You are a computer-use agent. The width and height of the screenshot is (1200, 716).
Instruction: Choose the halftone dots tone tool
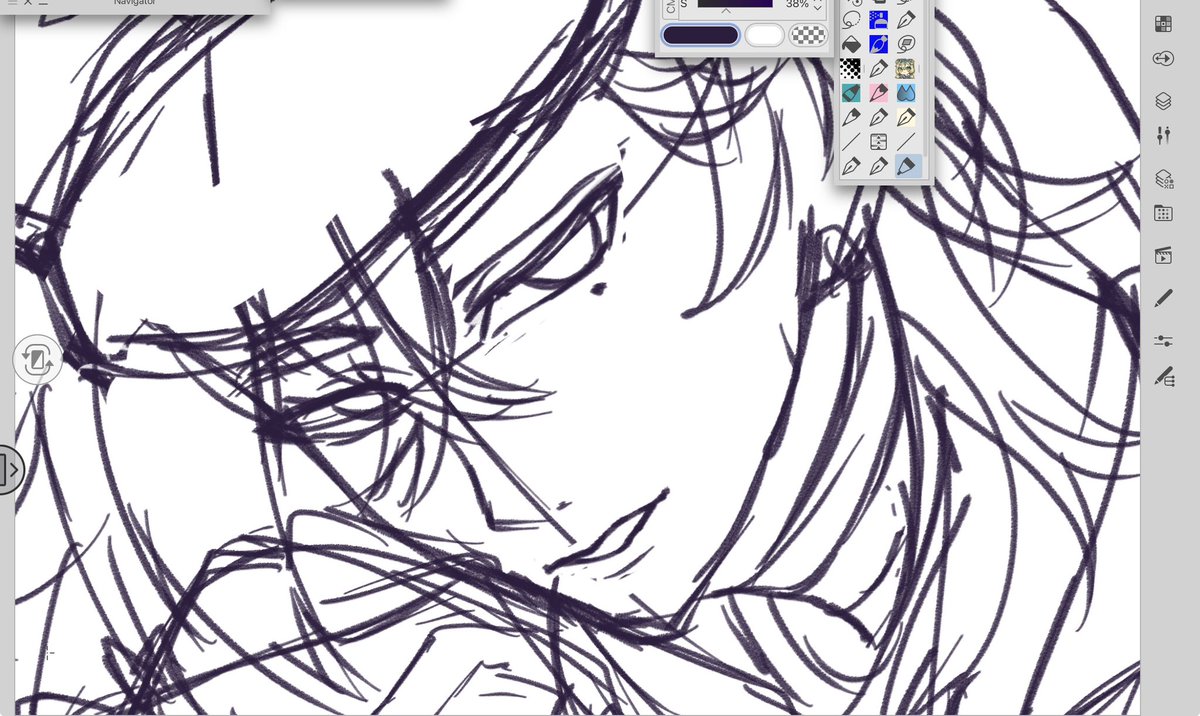tap(851, 69)
